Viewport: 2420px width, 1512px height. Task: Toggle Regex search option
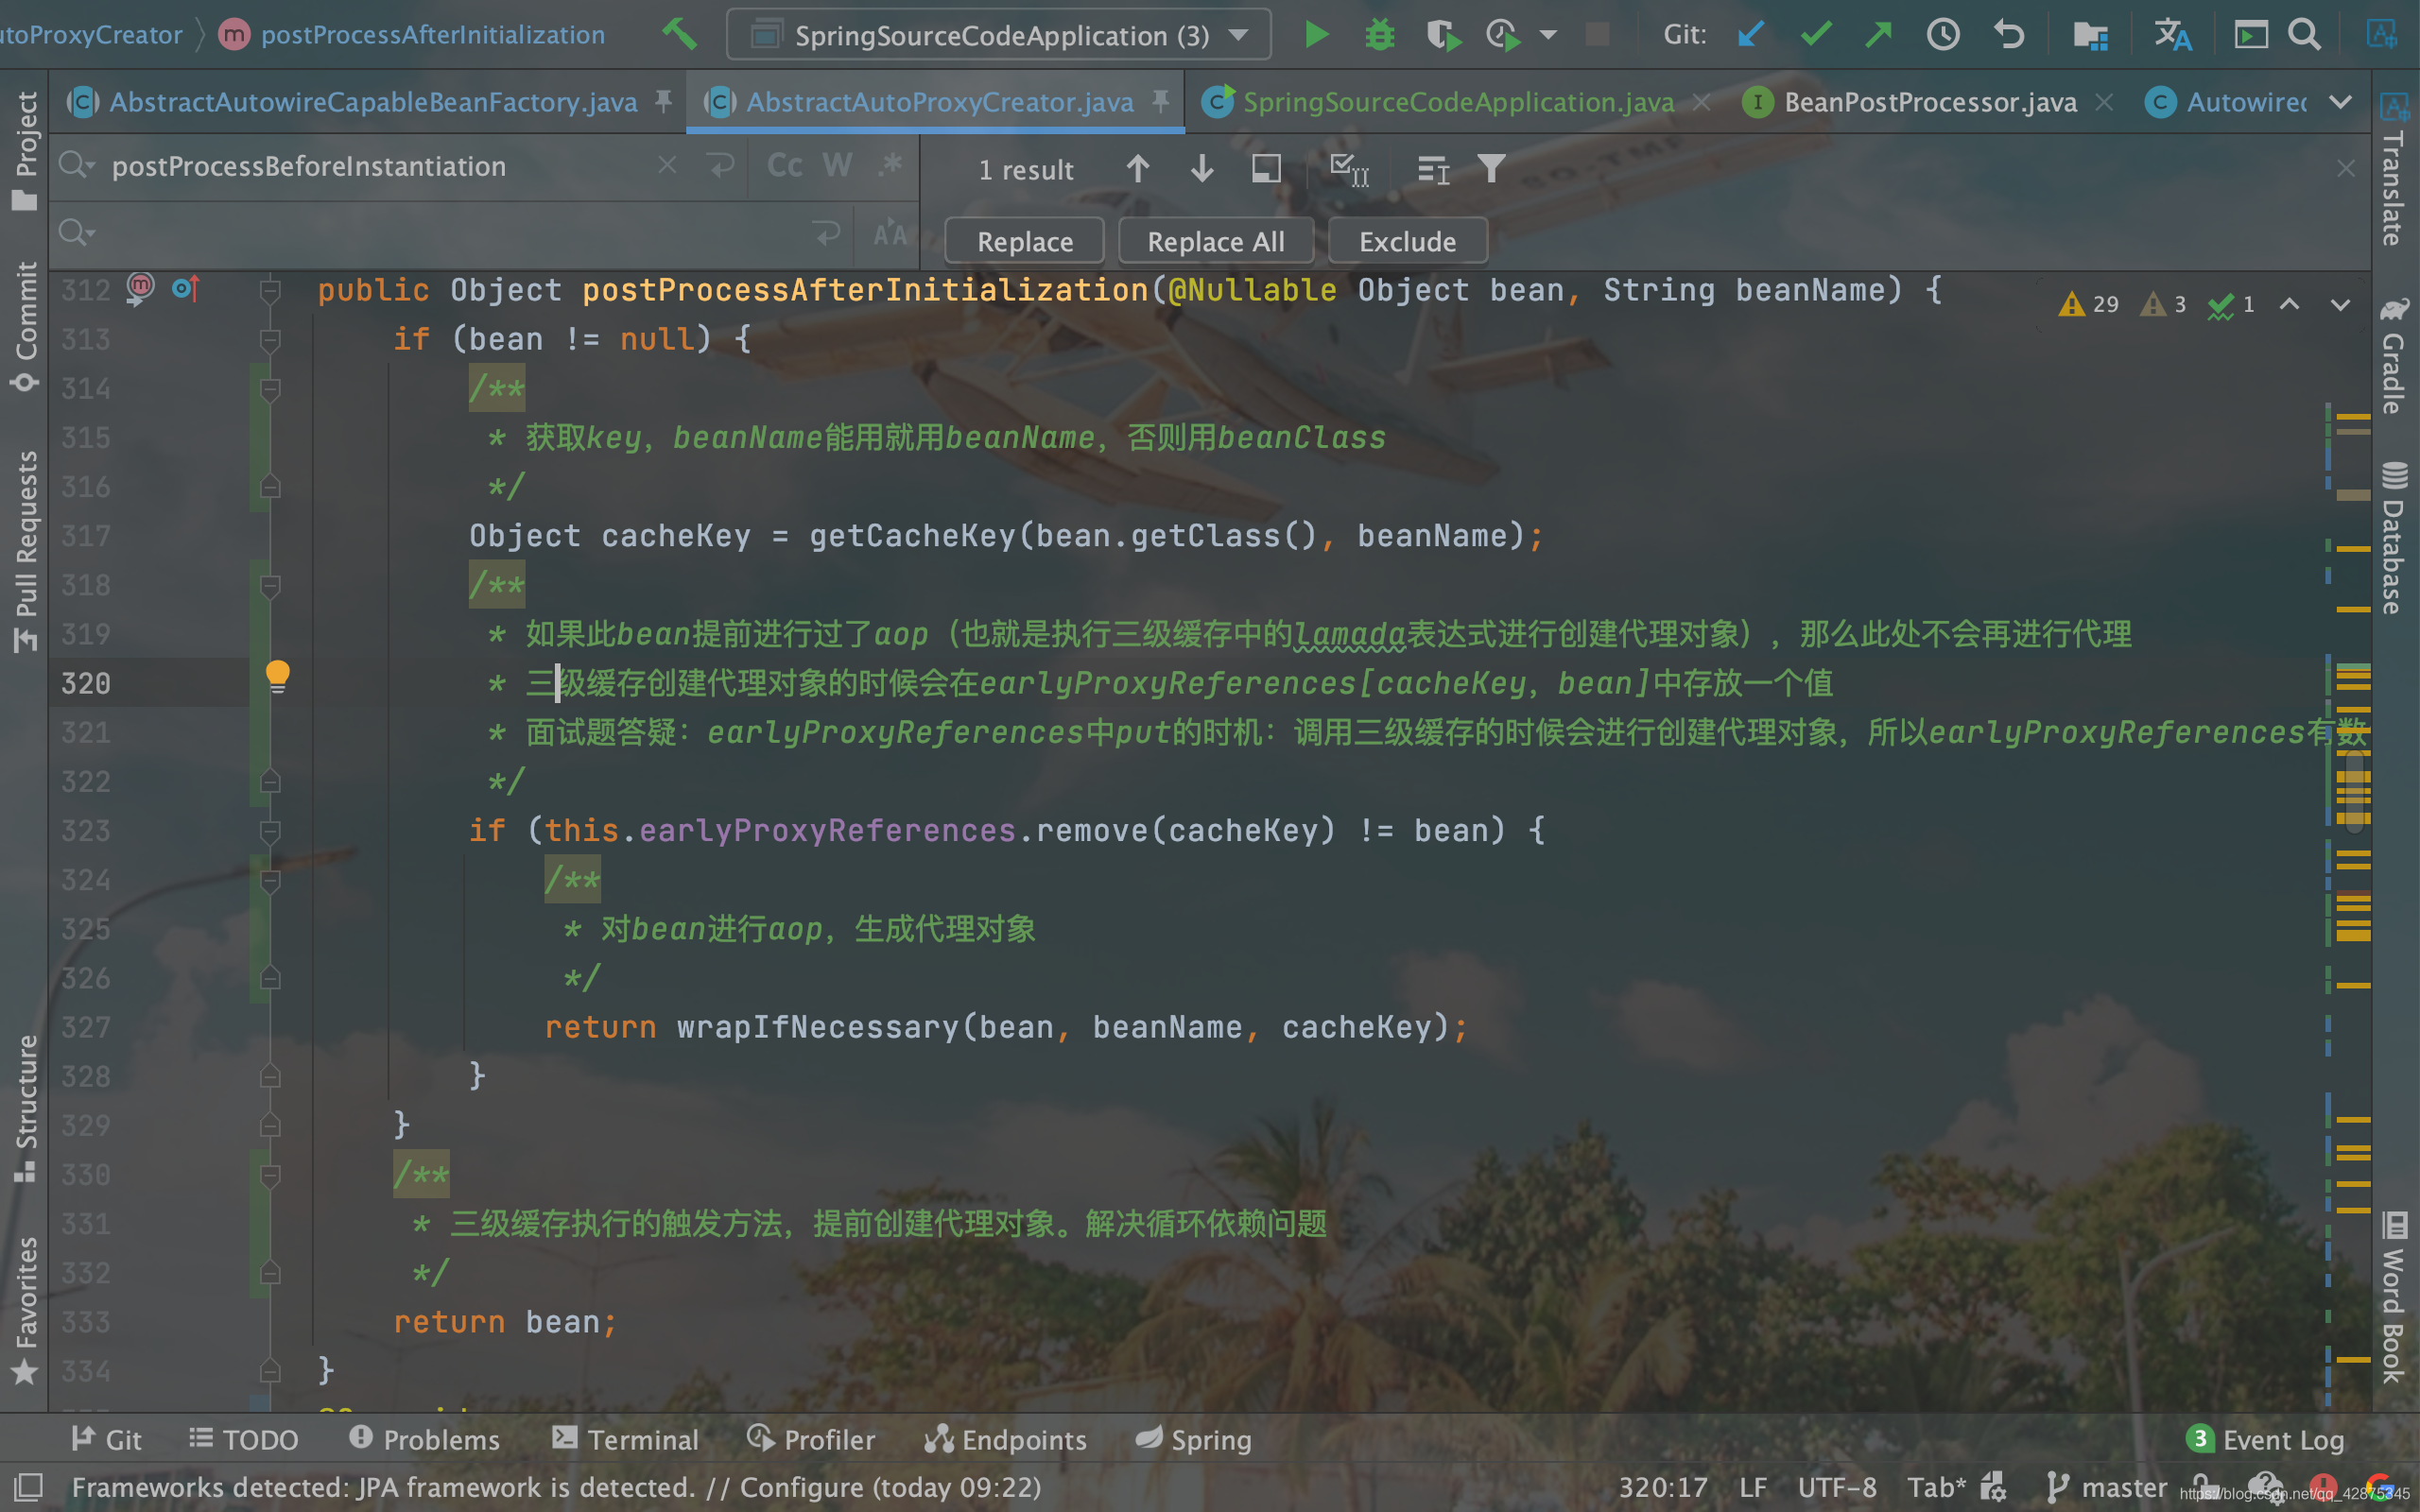[x=890, y=166]
